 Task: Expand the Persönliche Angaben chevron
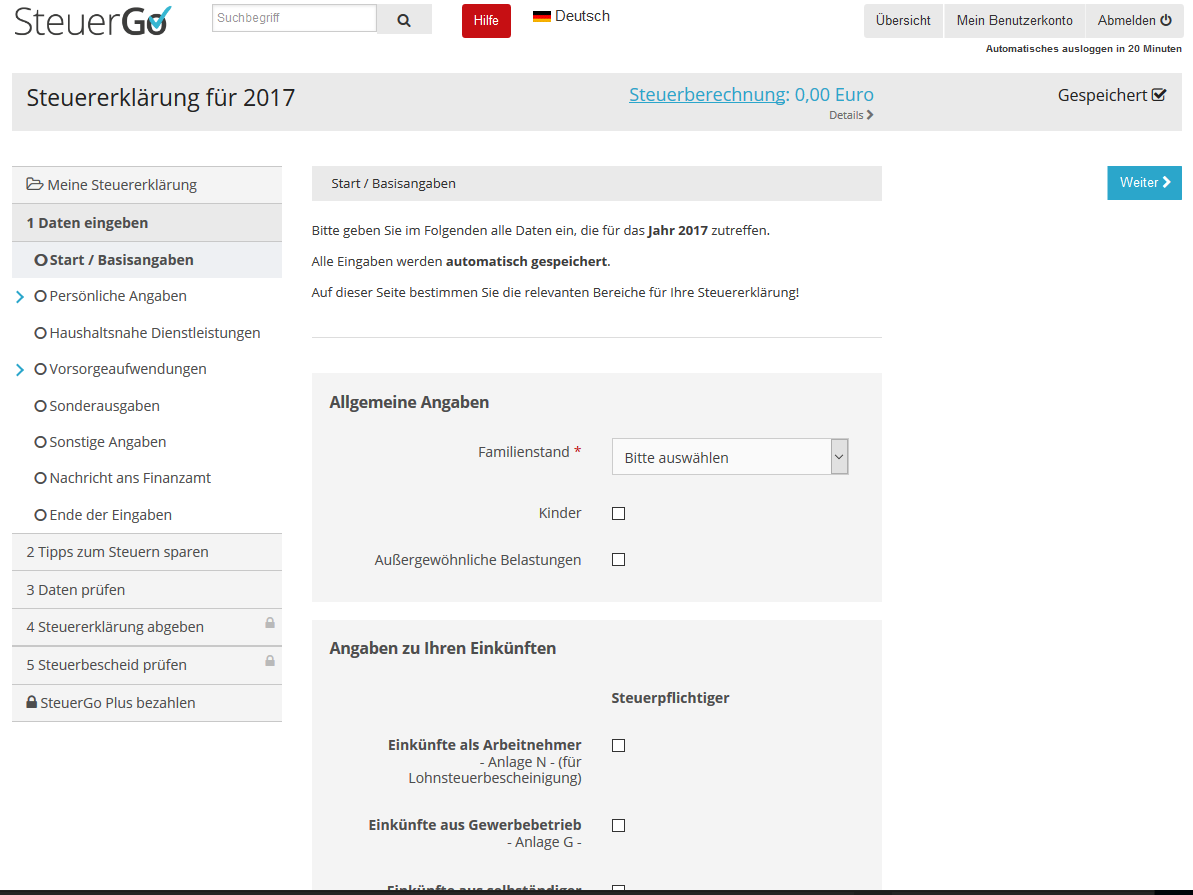click(20, 297)
